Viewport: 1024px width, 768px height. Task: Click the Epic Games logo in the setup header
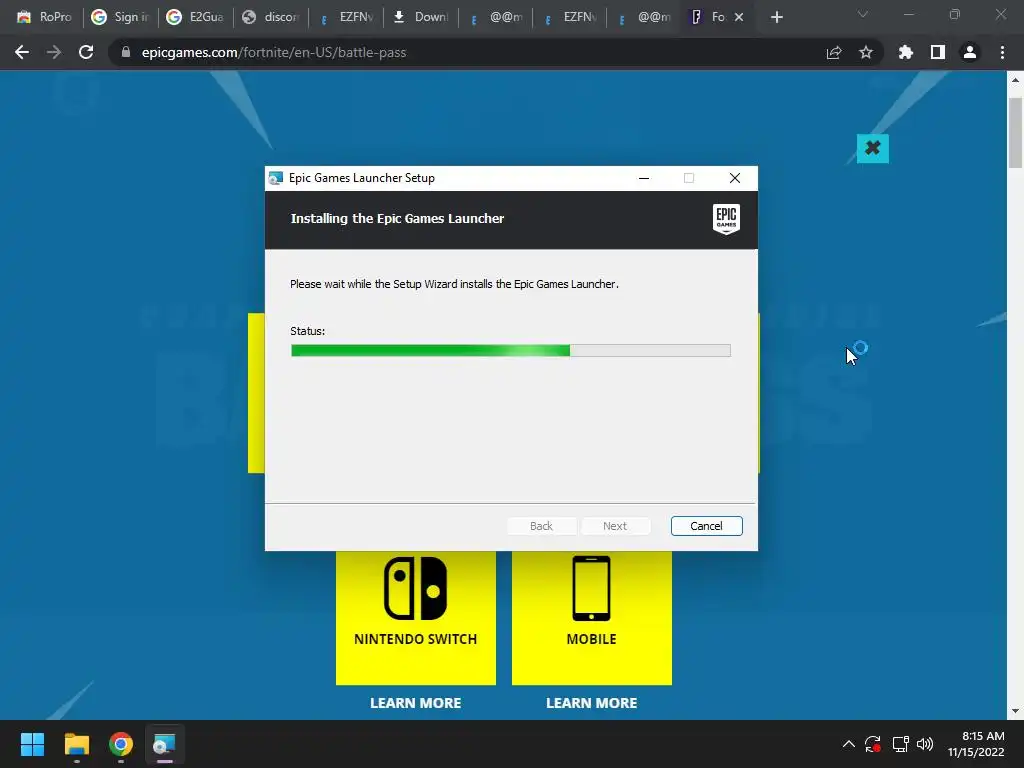click(x=726, y=219)
